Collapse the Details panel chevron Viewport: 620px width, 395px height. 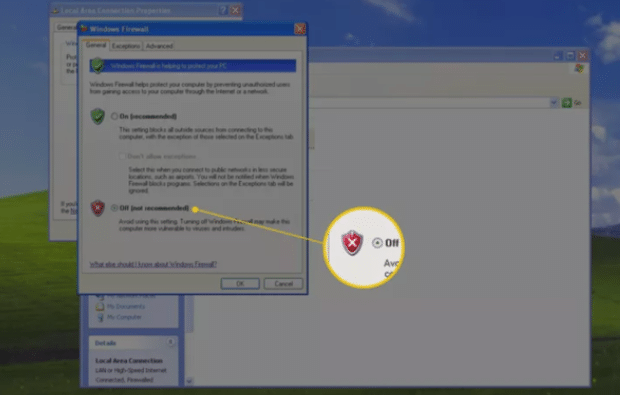coord(170,342)
